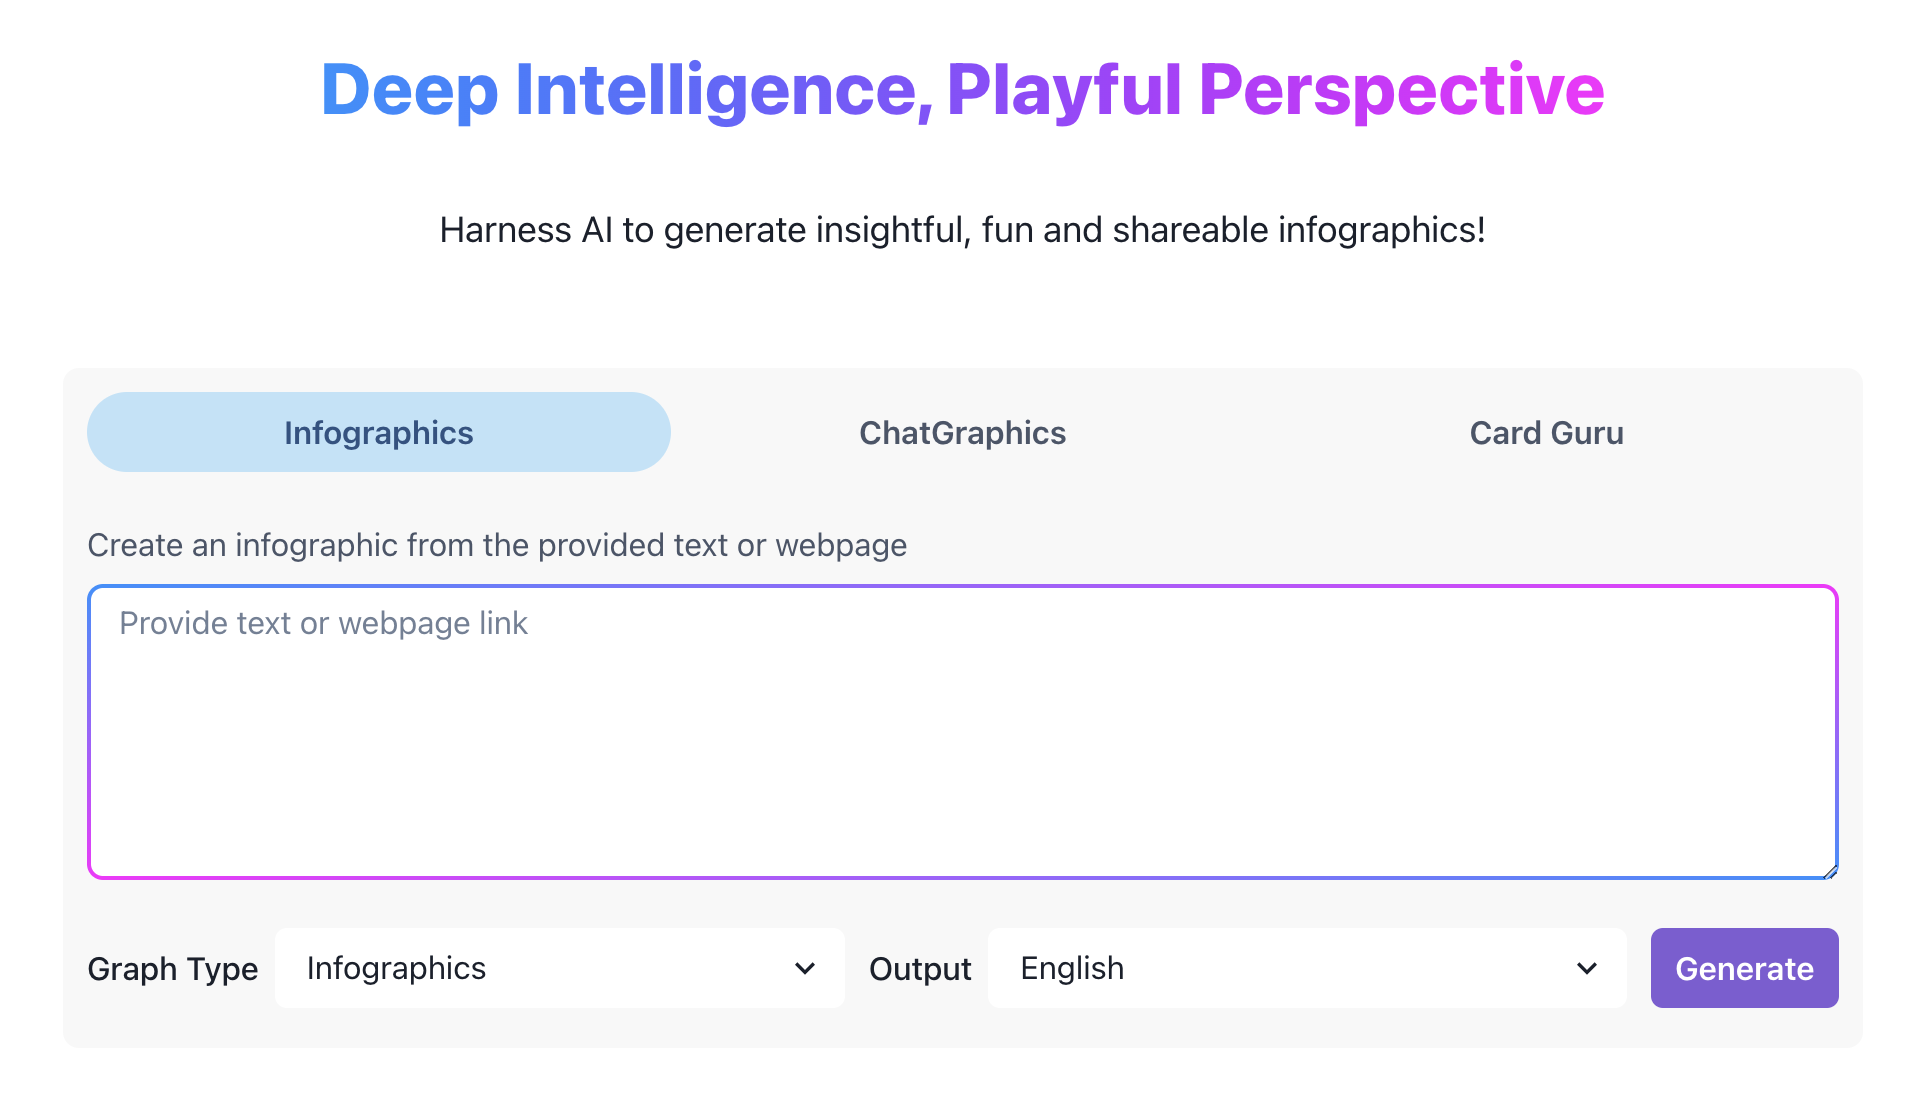Viewport: 1922px width, 1110px height.
Task: Click the 'Deep Intelligence, Playful Perspective' heading
Action: coord(961,90)
